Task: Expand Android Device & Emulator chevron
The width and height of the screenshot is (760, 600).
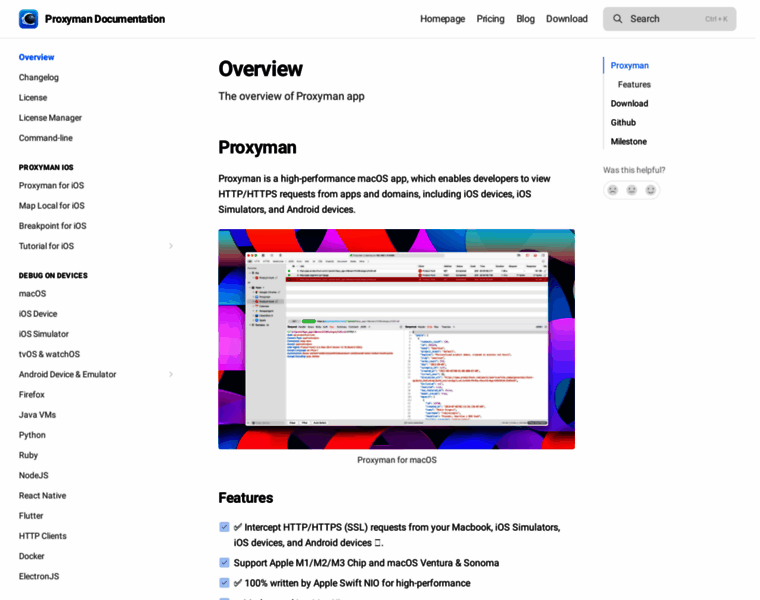Action: (171, 374)
